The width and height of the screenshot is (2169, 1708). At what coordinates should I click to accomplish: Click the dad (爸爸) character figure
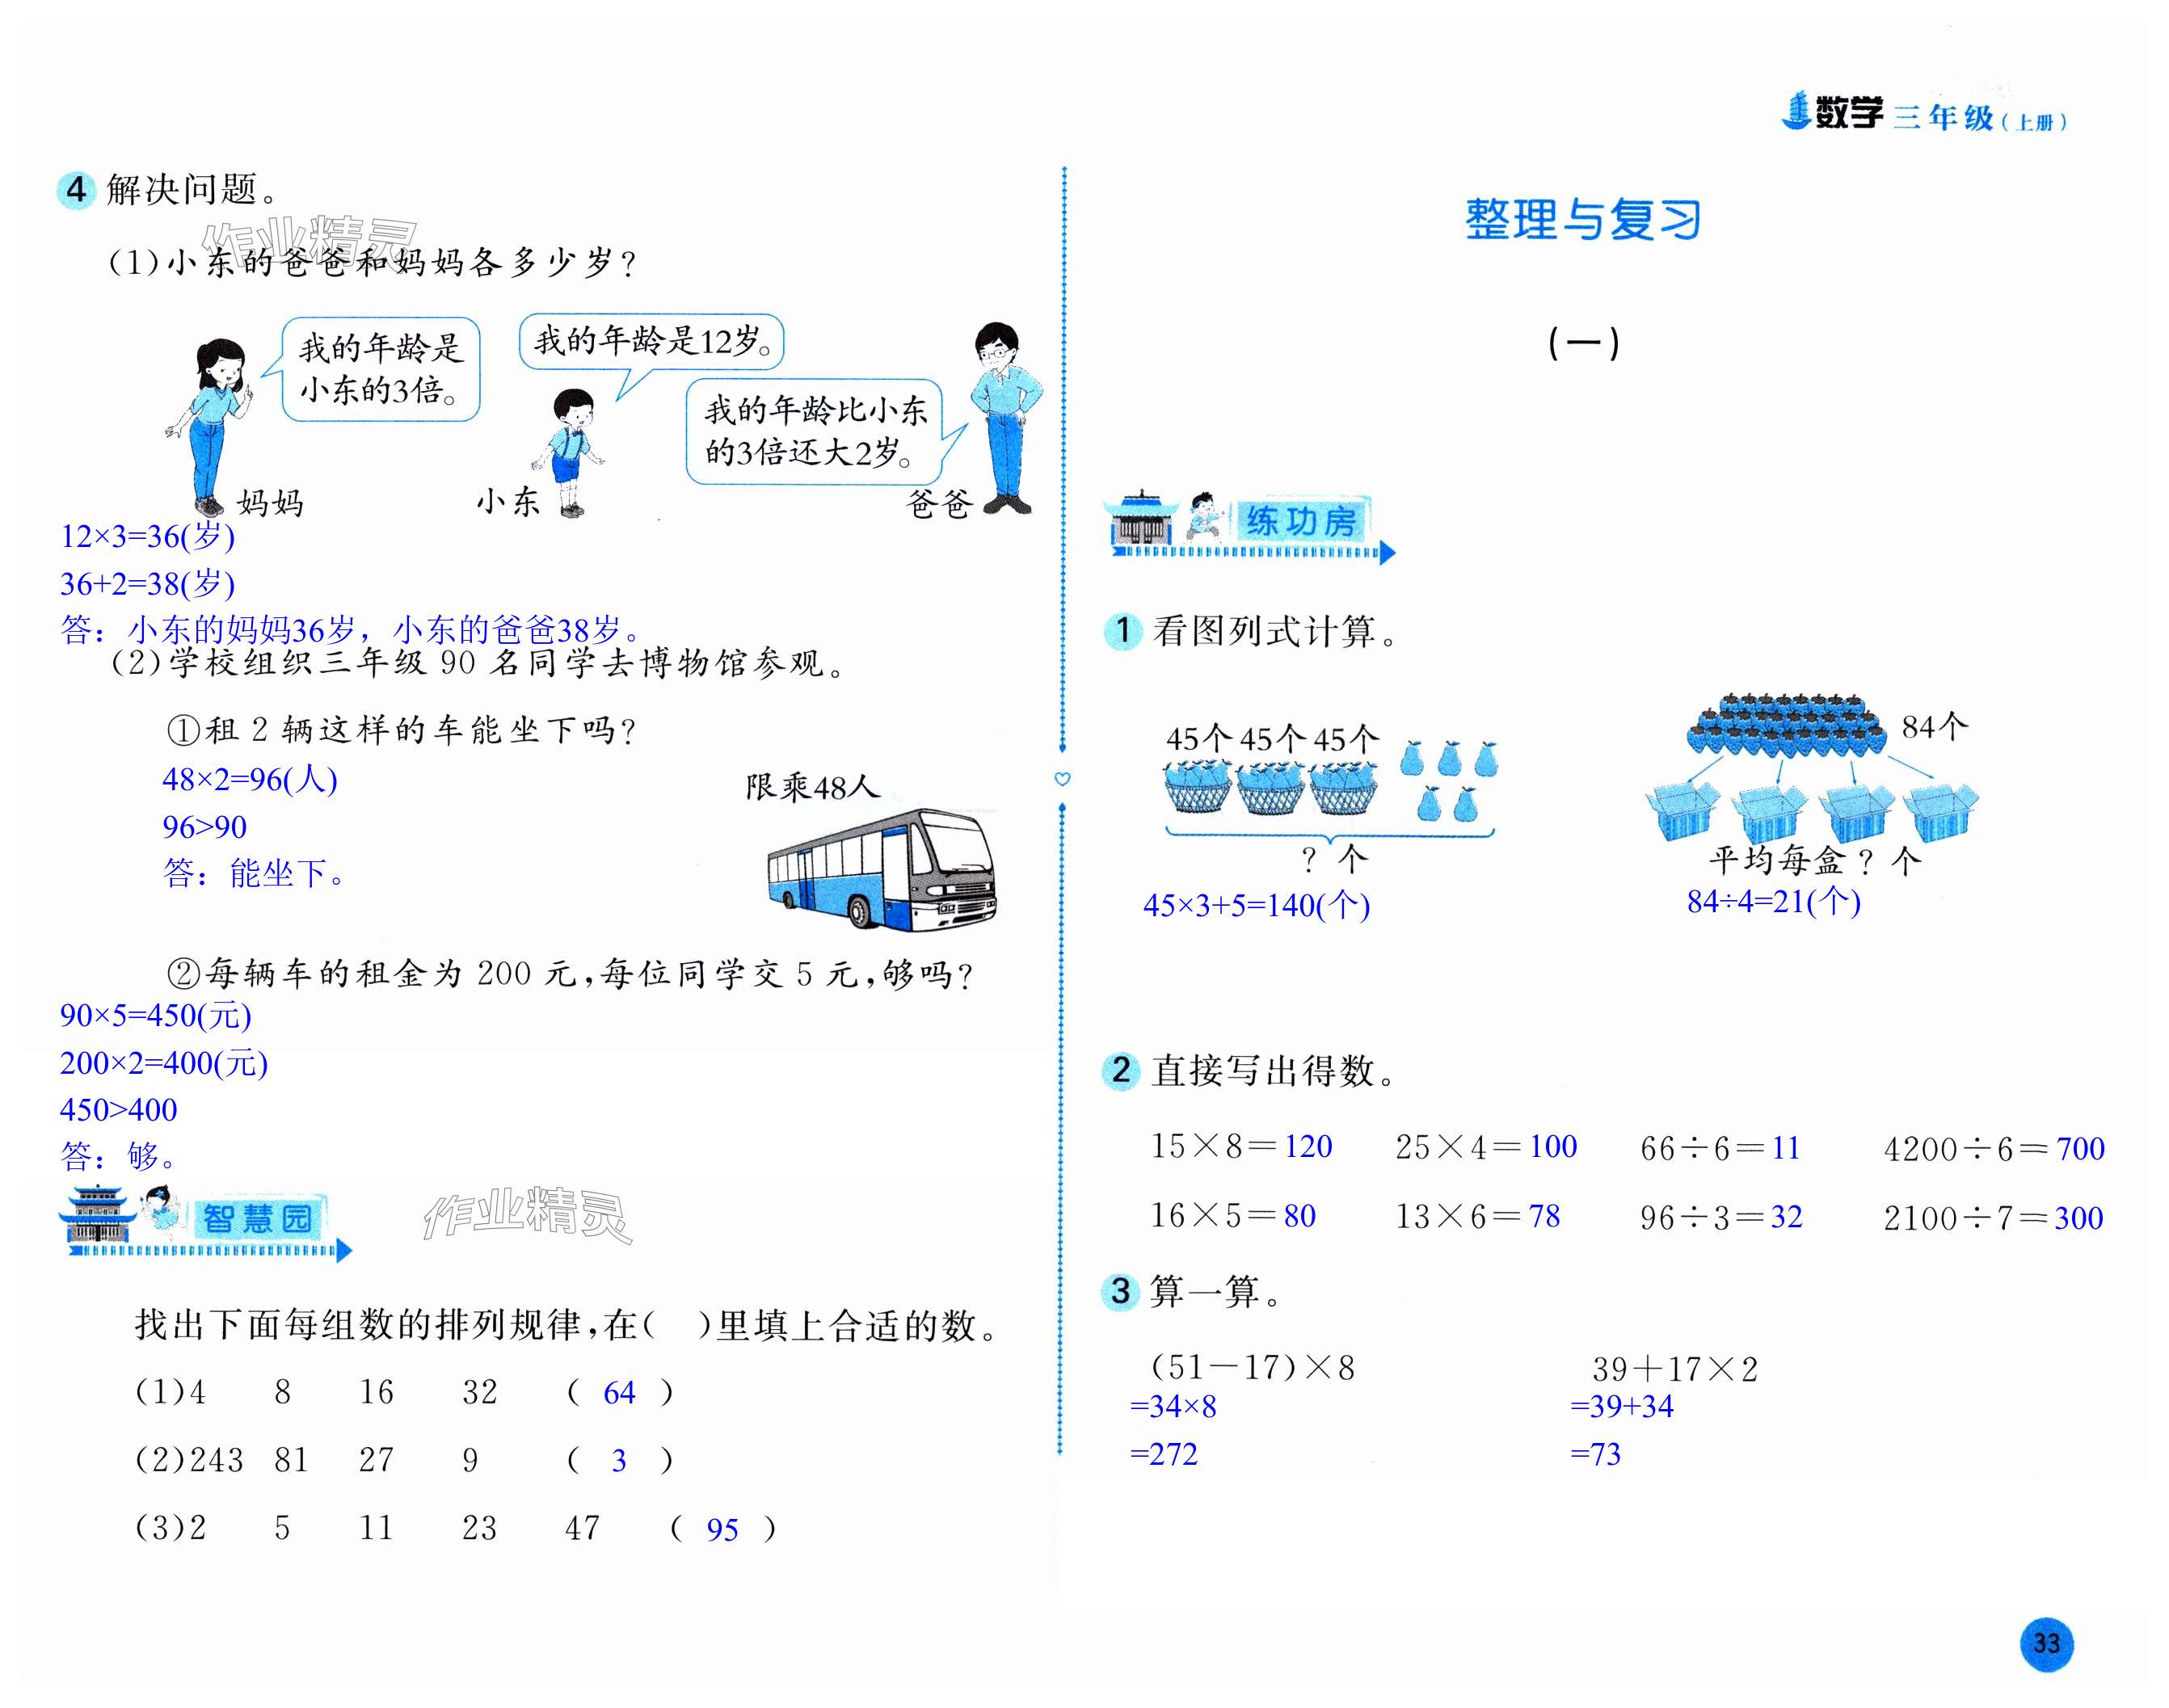tap(1005, 416)
